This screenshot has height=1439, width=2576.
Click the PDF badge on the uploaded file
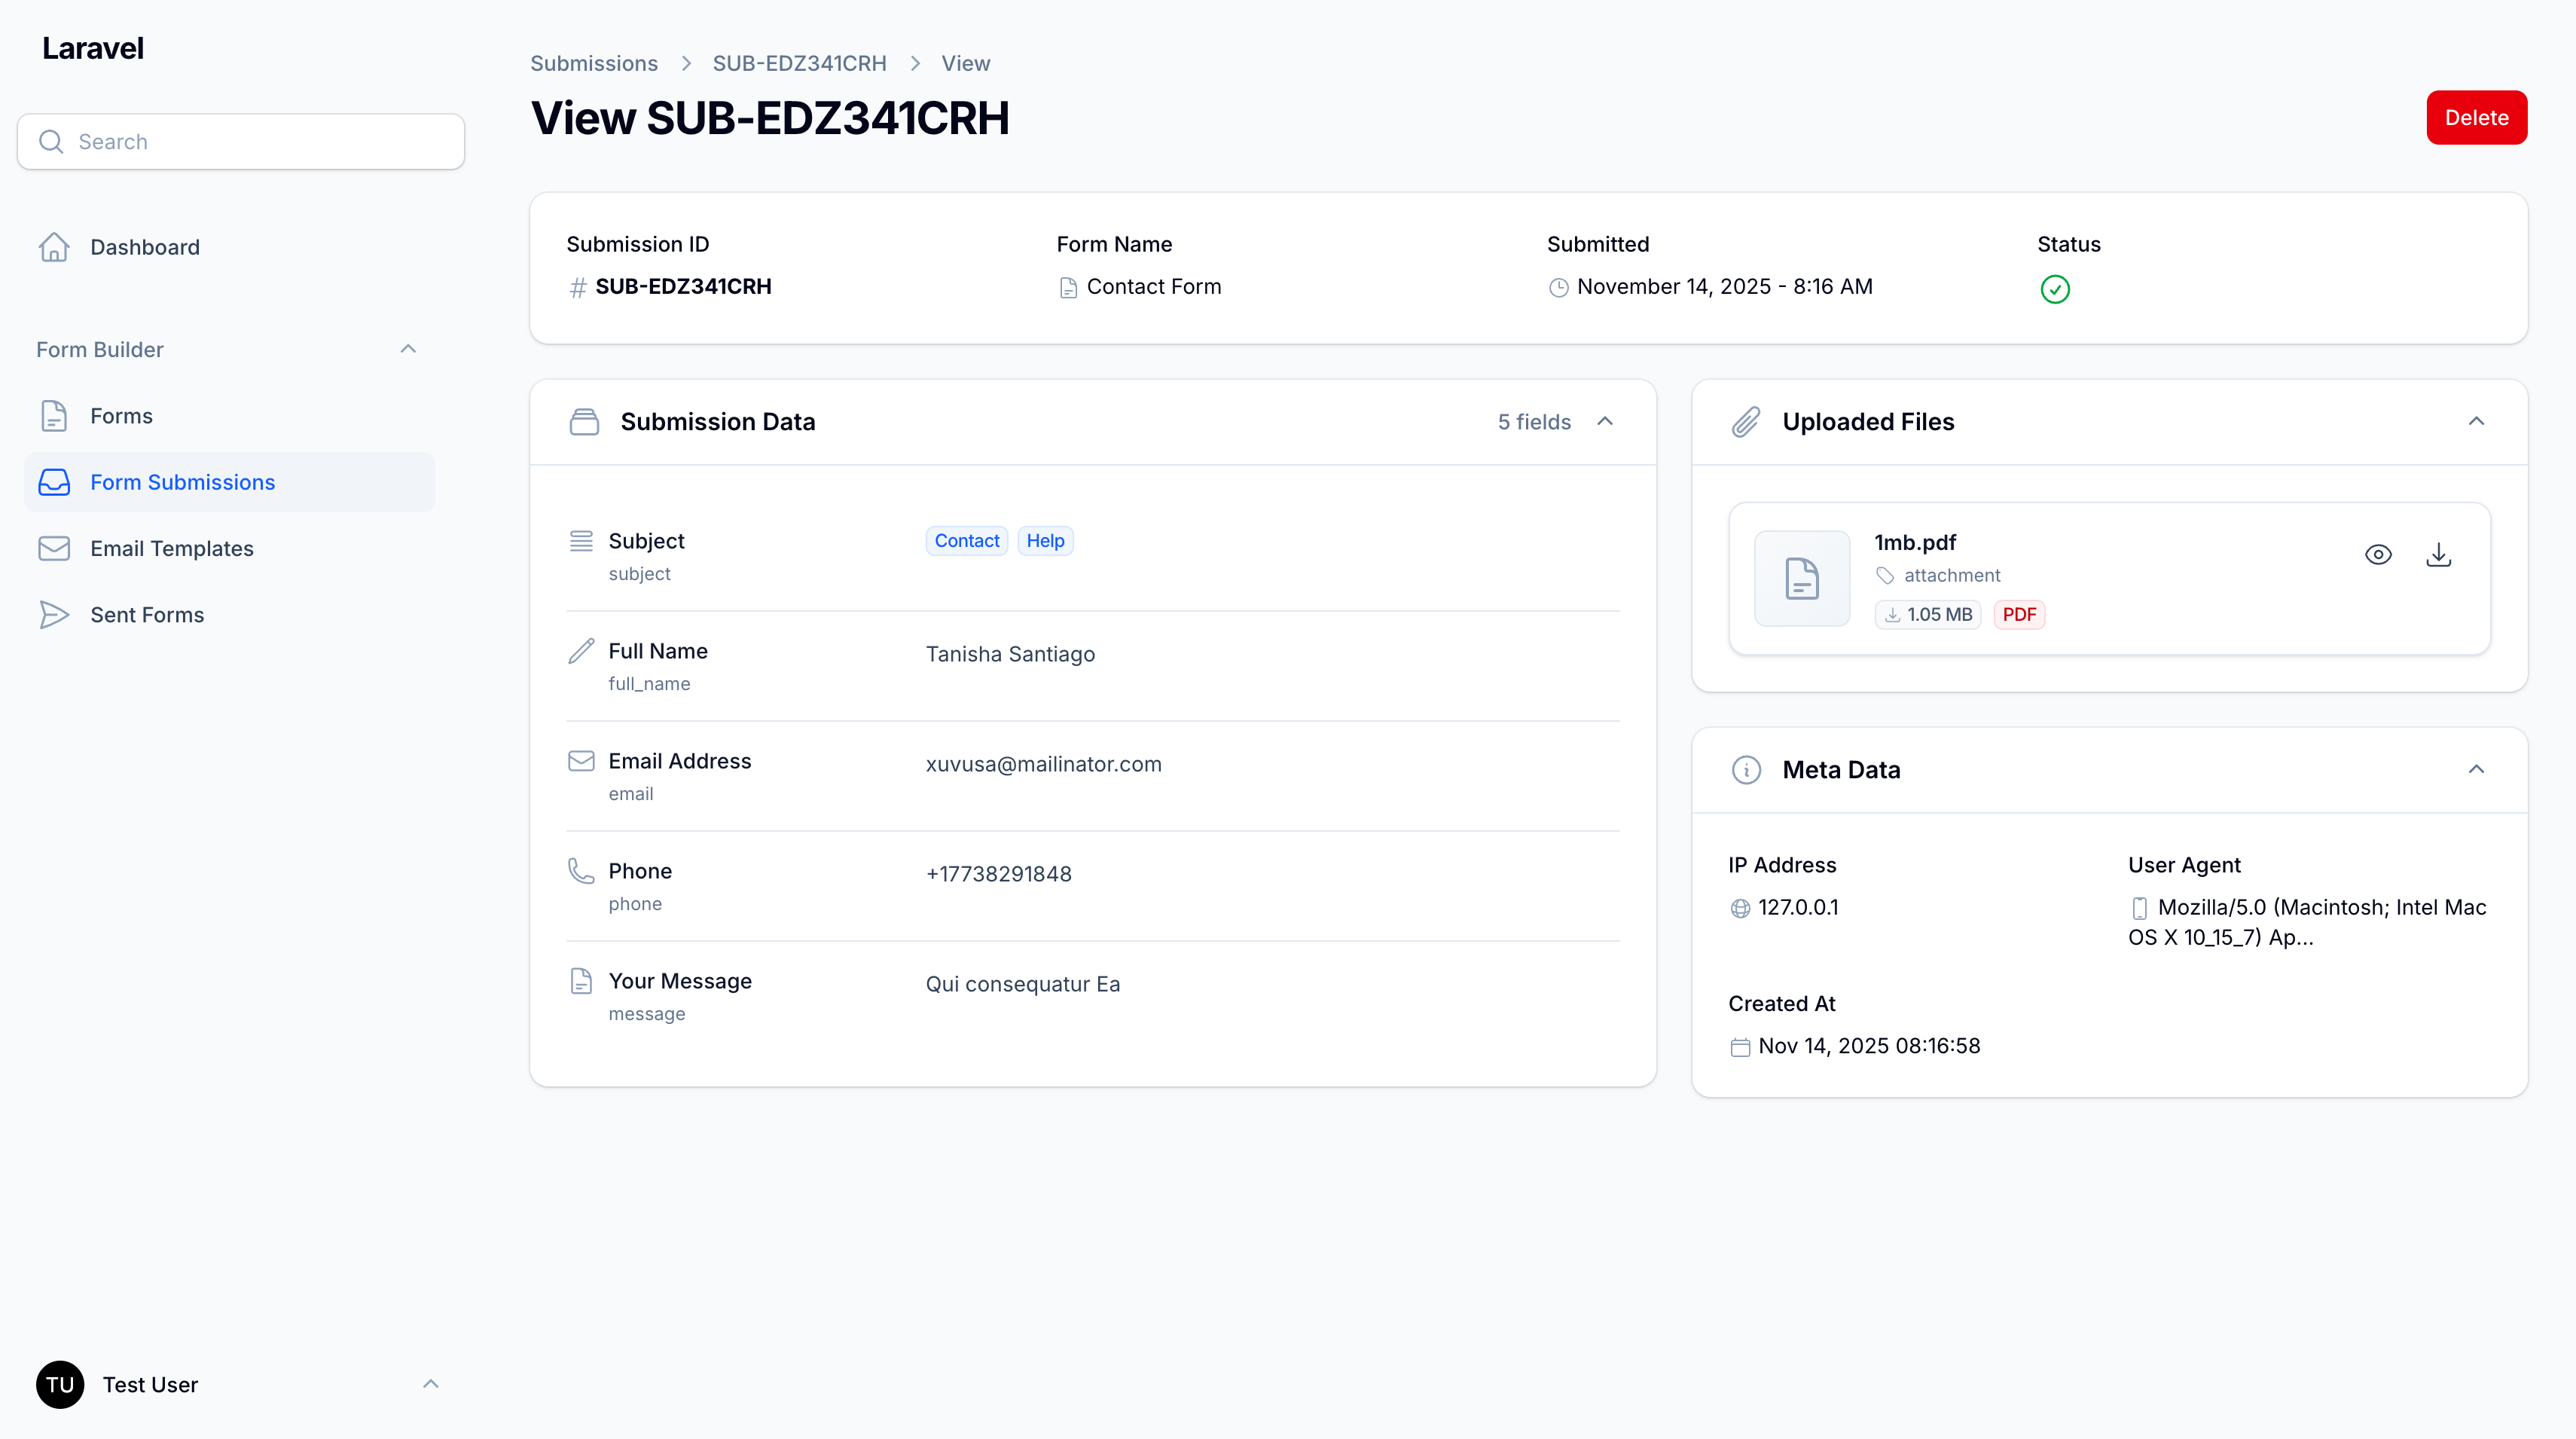[2019, 614]
